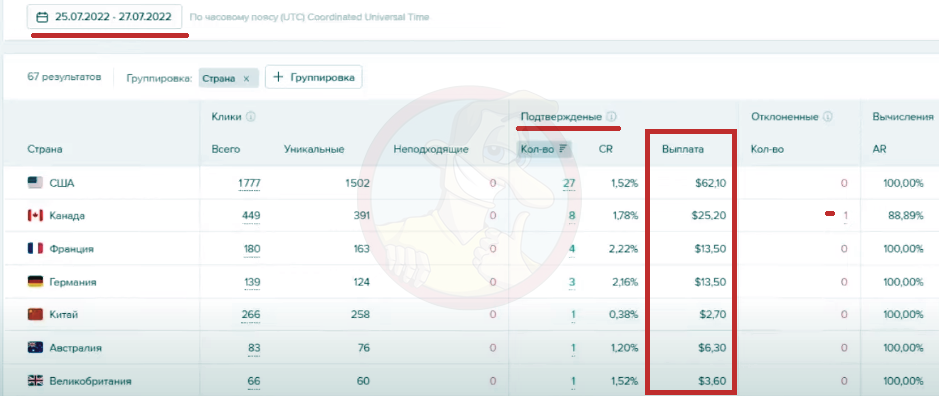The image size is (939, 396).
Task: Show info icon next to Клики
Action: [x=250, y=117]
